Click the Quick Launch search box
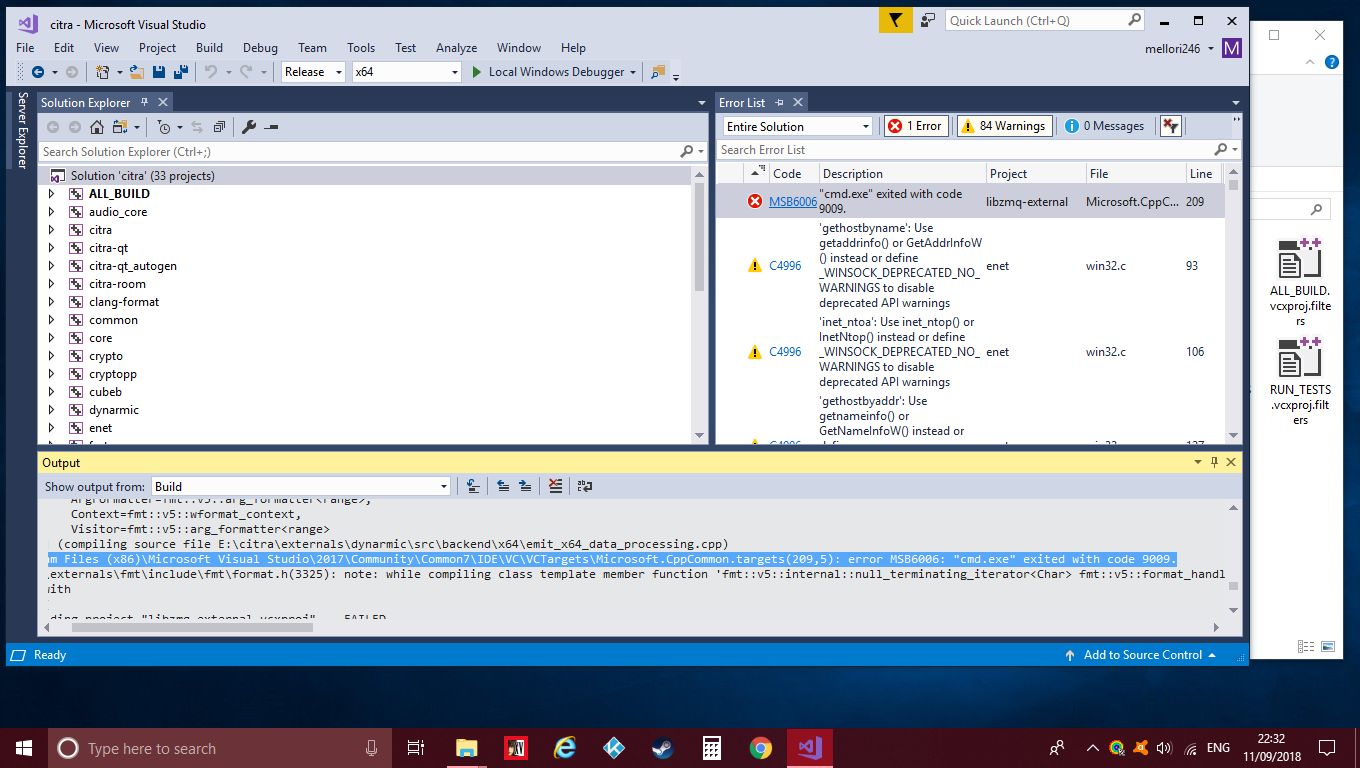 (x=1045, y=20)
